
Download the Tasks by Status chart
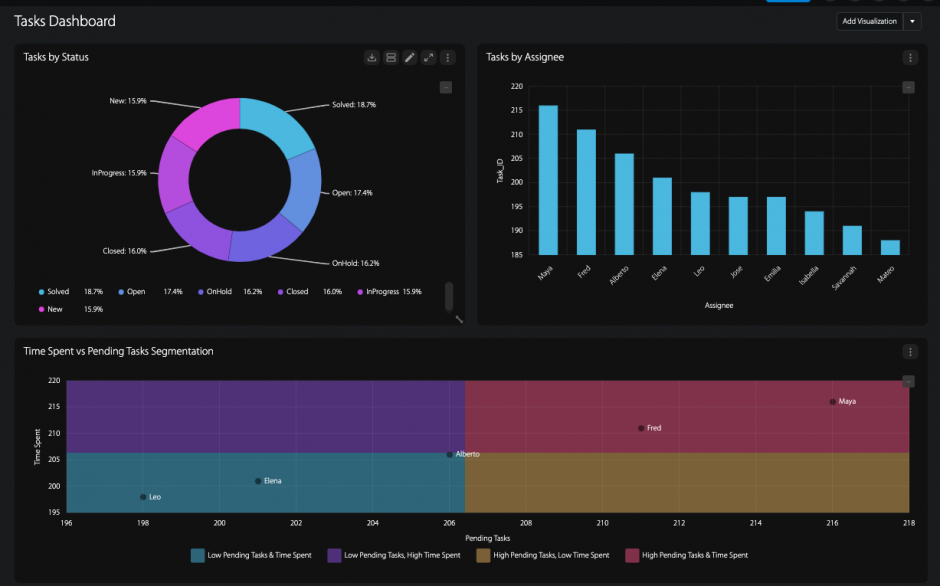(371, 57)
